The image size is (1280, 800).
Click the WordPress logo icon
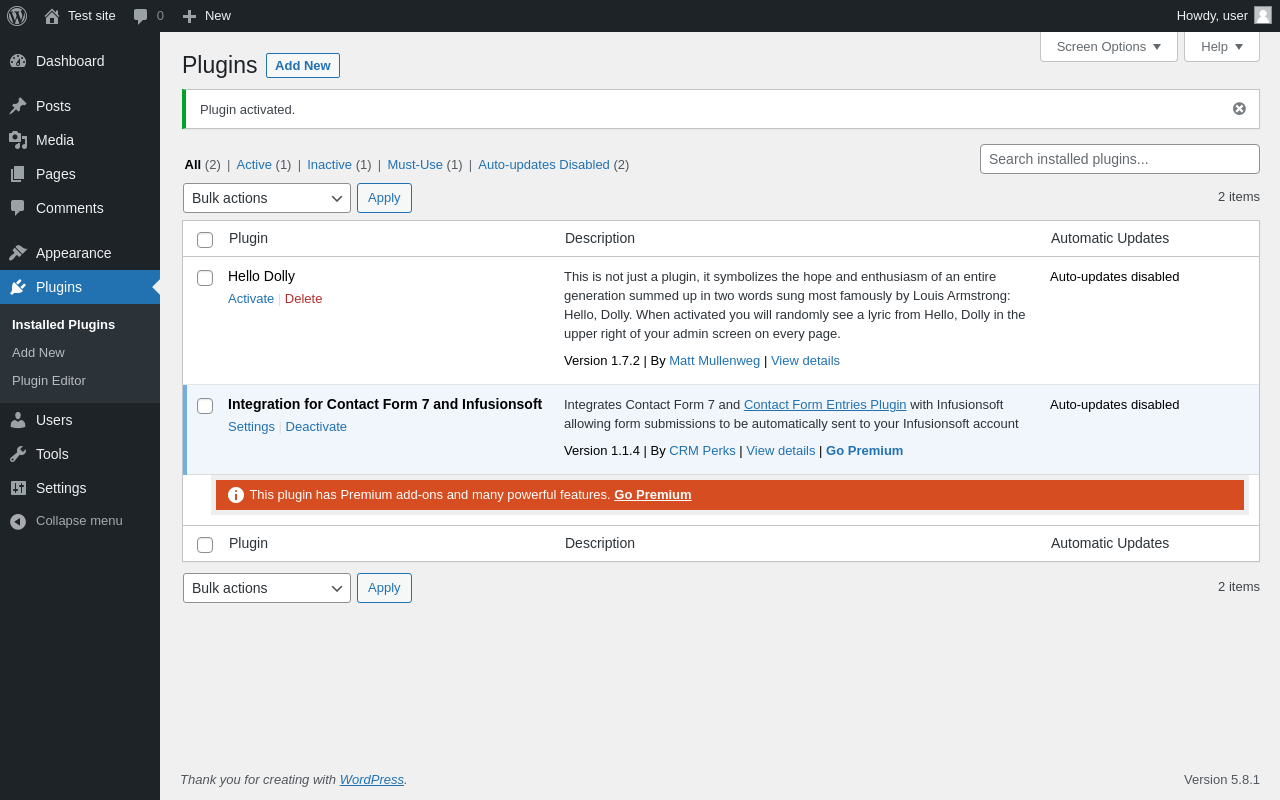point(17,16)
